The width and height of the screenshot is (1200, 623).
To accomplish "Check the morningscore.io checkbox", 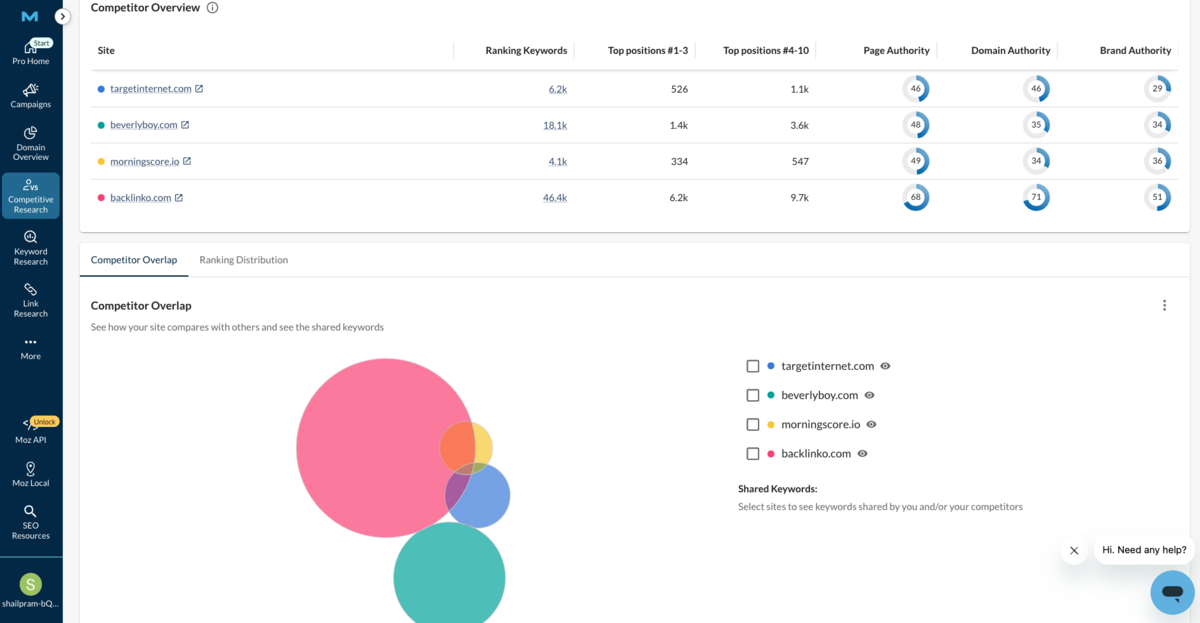I will [753, 424].
